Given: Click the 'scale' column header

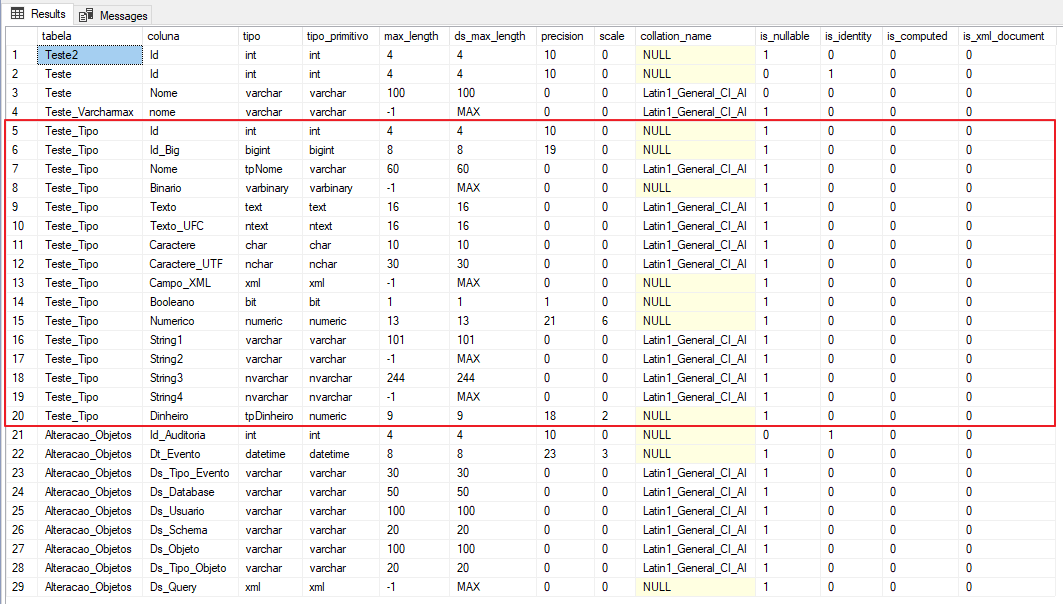Looking at the screenshot, I should point(615,36).
